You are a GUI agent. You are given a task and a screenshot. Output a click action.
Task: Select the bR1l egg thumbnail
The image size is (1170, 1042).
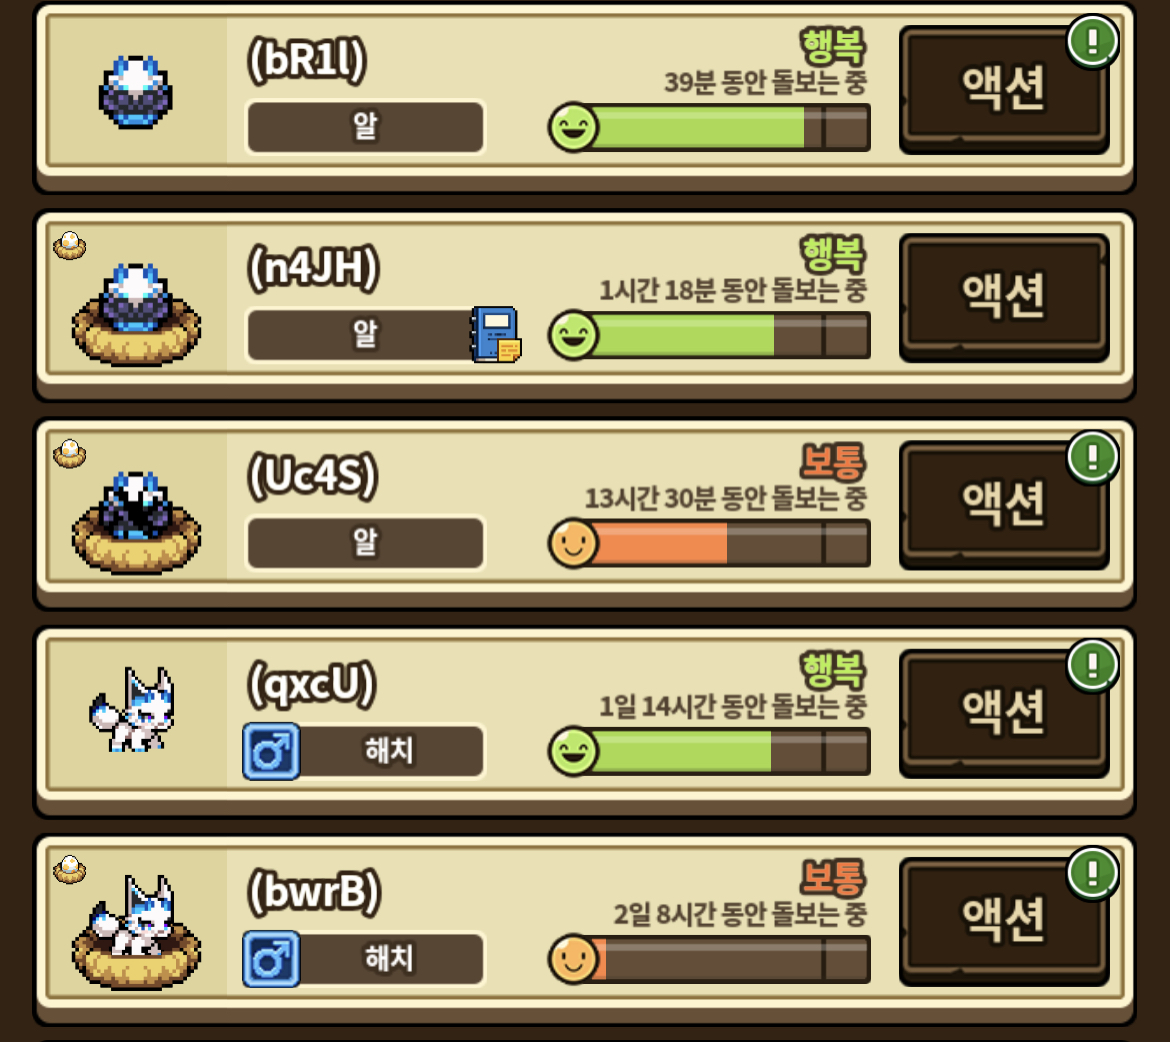coord(136,92)
